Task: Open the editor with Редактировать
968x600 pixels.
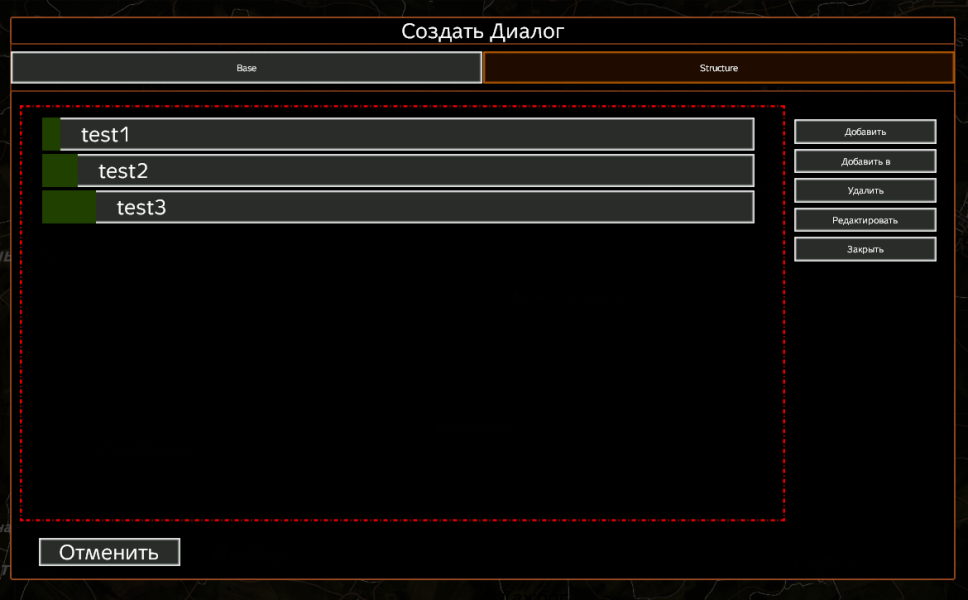Action: [865, 220]
